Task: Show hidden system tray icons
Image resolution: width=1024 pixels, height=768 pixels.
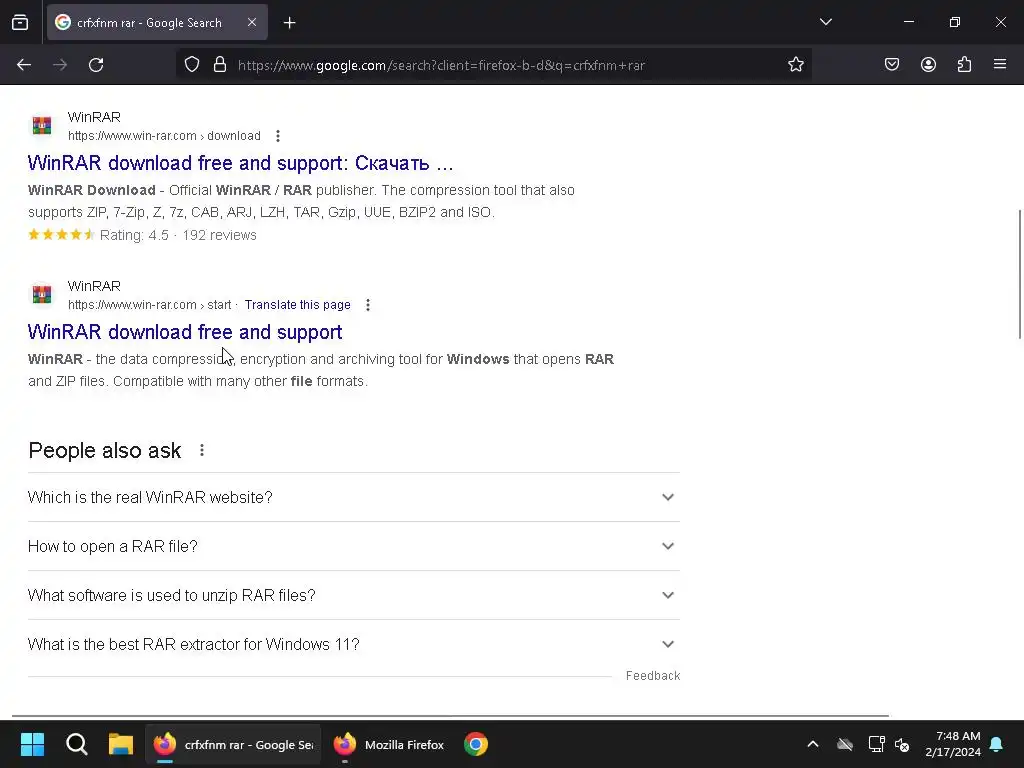Action: pos(812,744)
